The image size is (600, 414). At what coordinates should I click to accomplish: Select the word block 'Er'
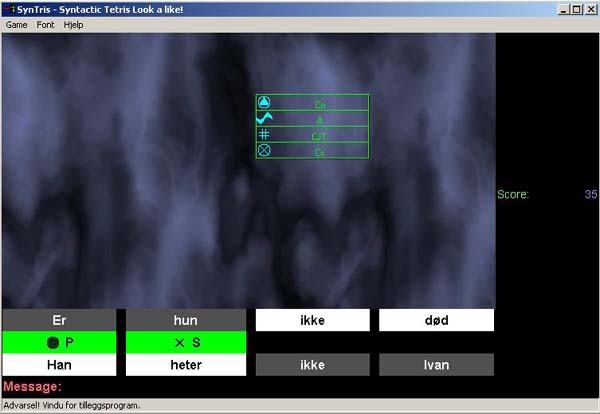coord(59,320)
